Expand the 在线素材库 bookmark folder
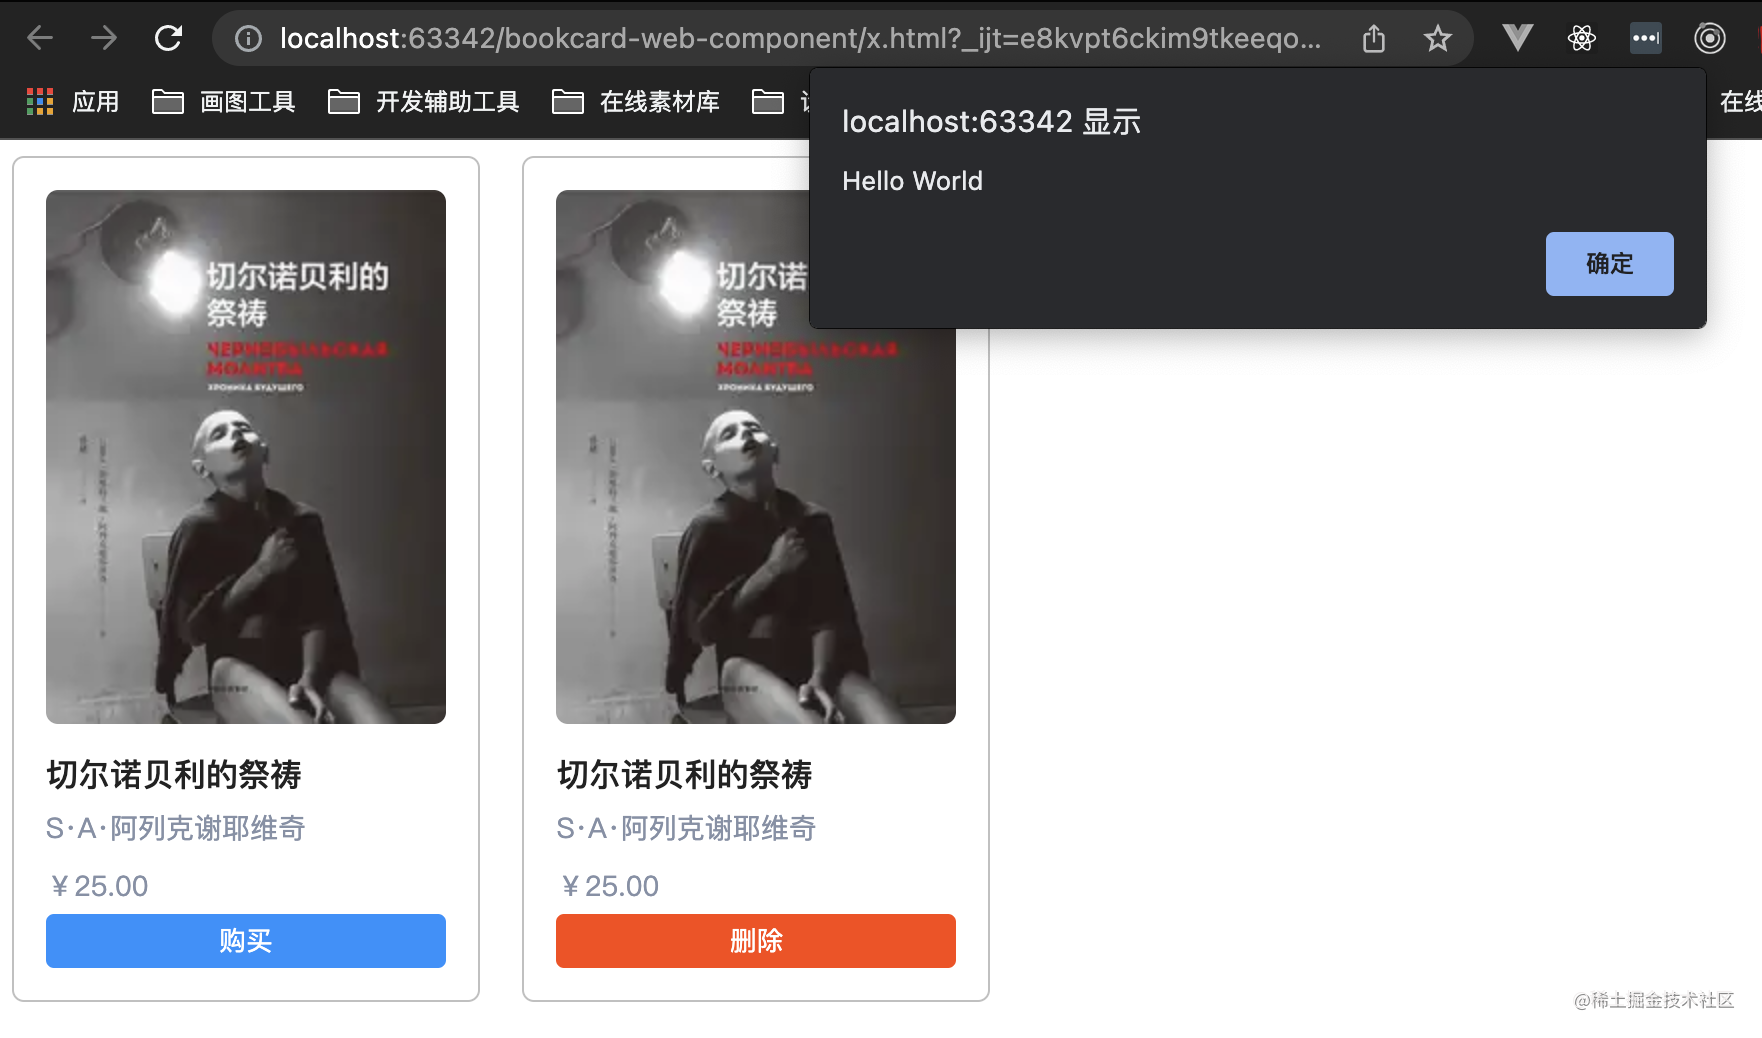Screen dimensions: 1762x1038 click(x=635, y=101)
